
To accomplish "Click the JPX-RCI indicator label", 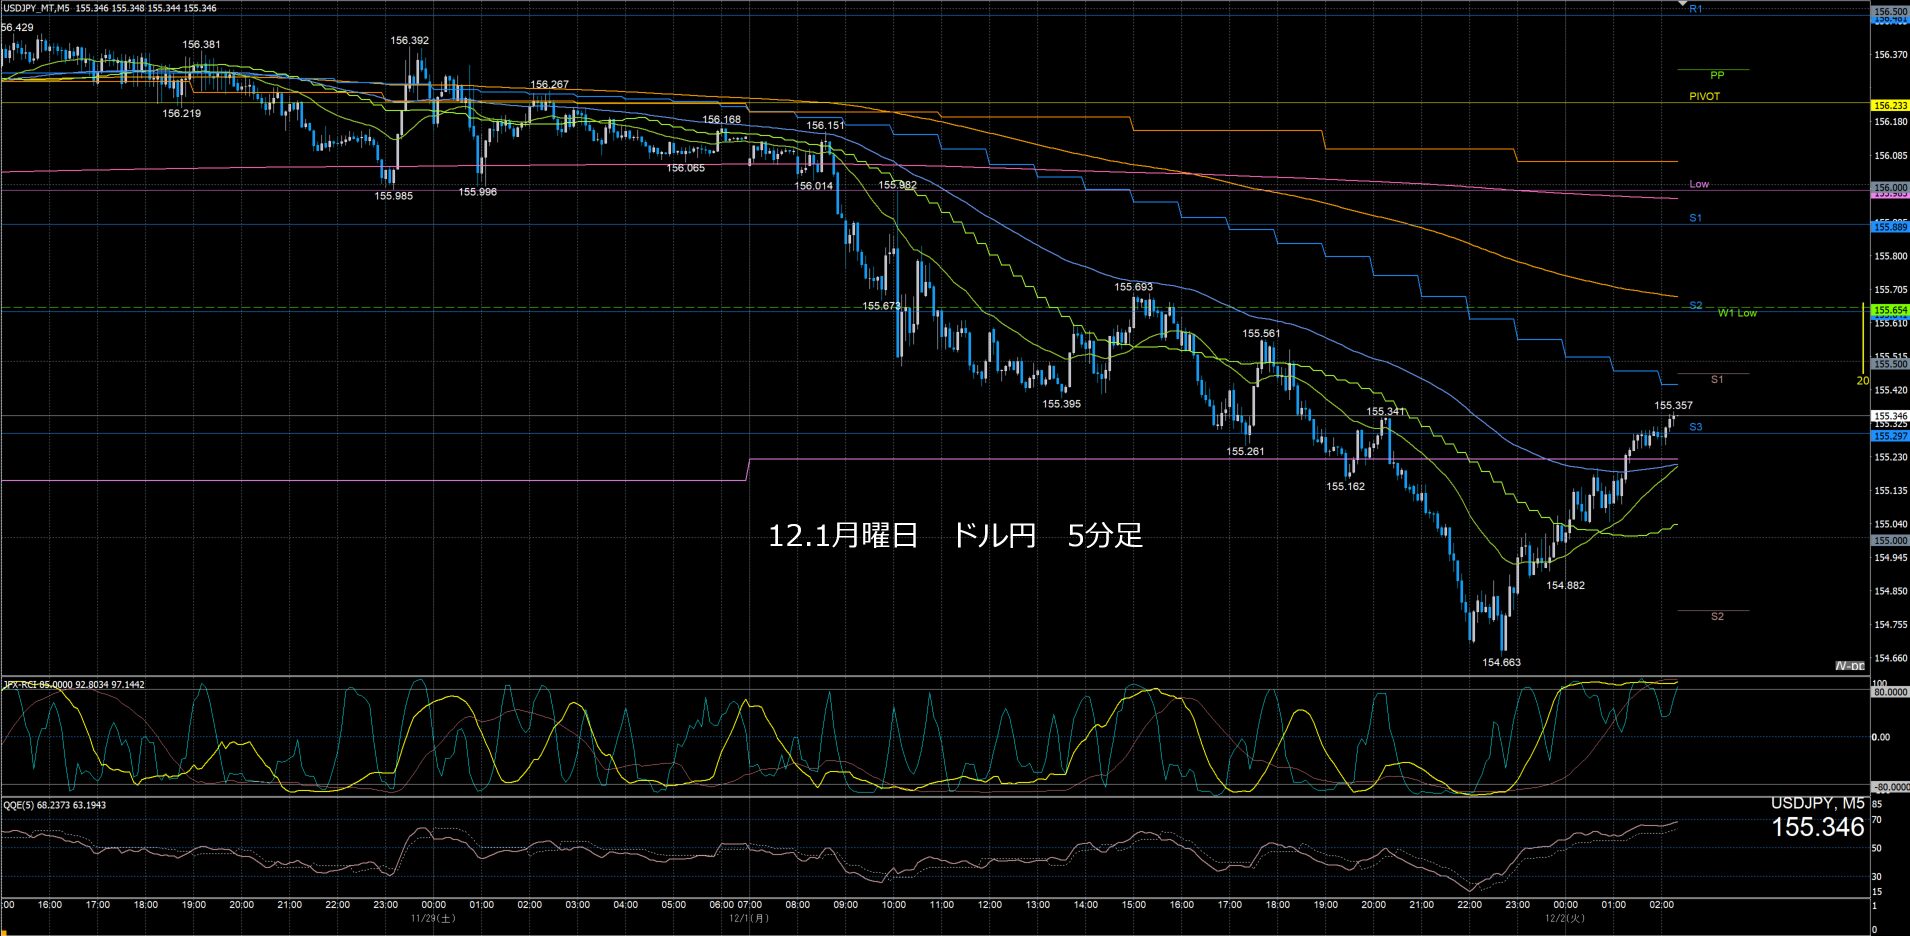I will coord(20,685).
